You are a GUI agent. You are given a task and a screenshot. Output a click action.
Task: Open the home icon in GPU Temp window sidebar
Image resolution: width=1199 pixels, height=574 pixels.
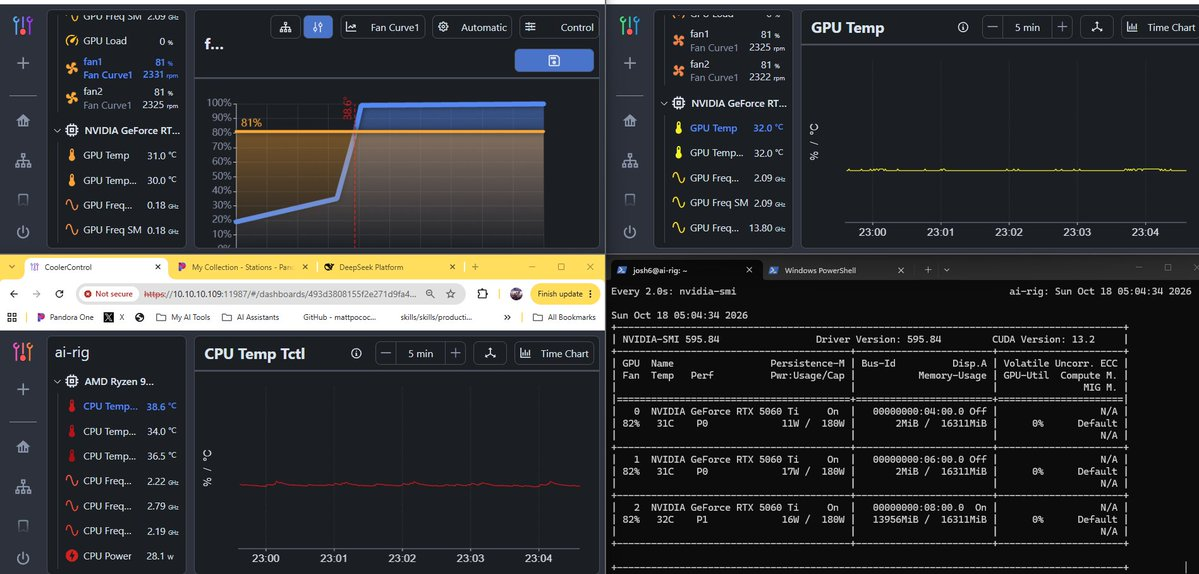pyautogui.click(x=629, y=120)
